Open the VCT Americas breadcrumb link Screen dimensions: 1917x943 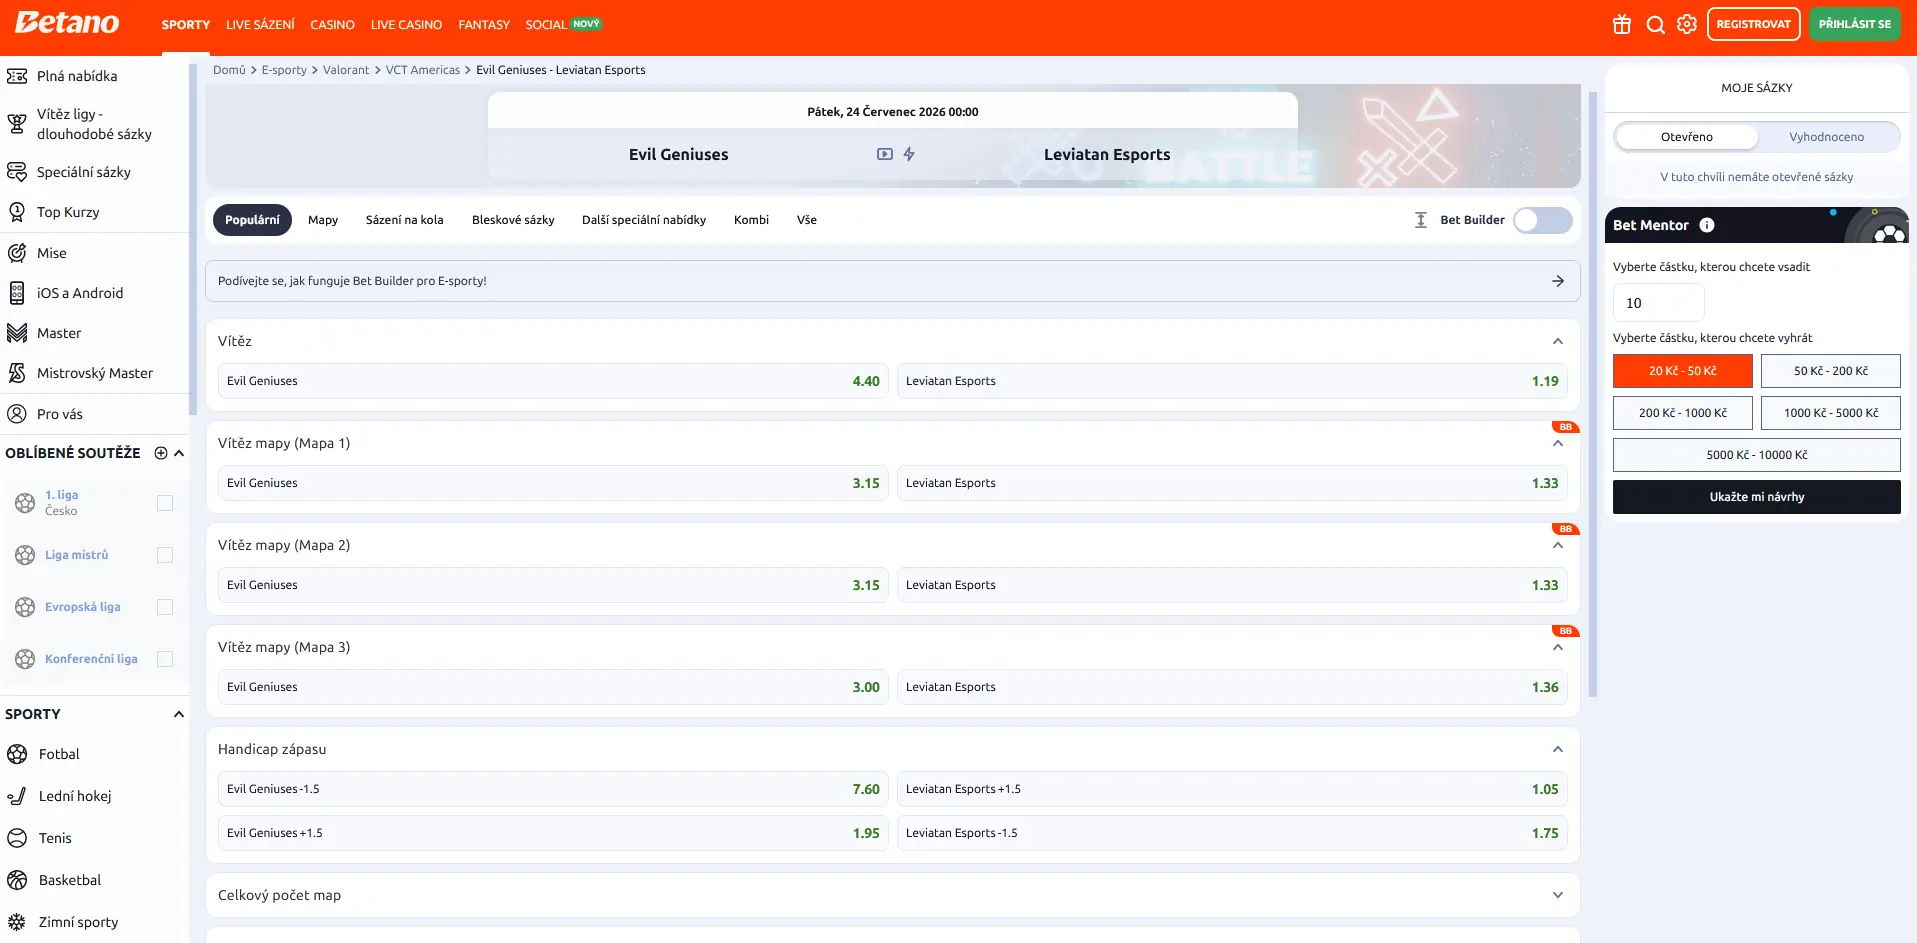[423, 70]
